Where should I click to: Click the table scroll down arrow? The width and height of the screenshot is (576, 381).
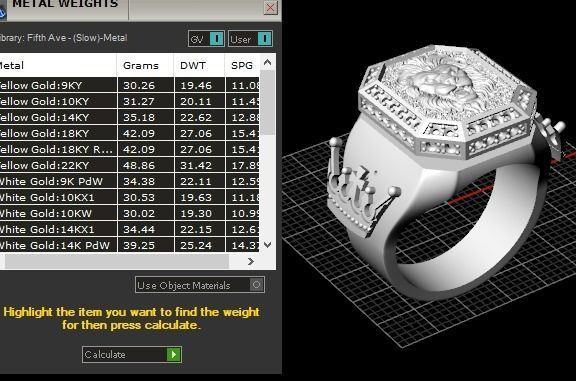[267, 245]
